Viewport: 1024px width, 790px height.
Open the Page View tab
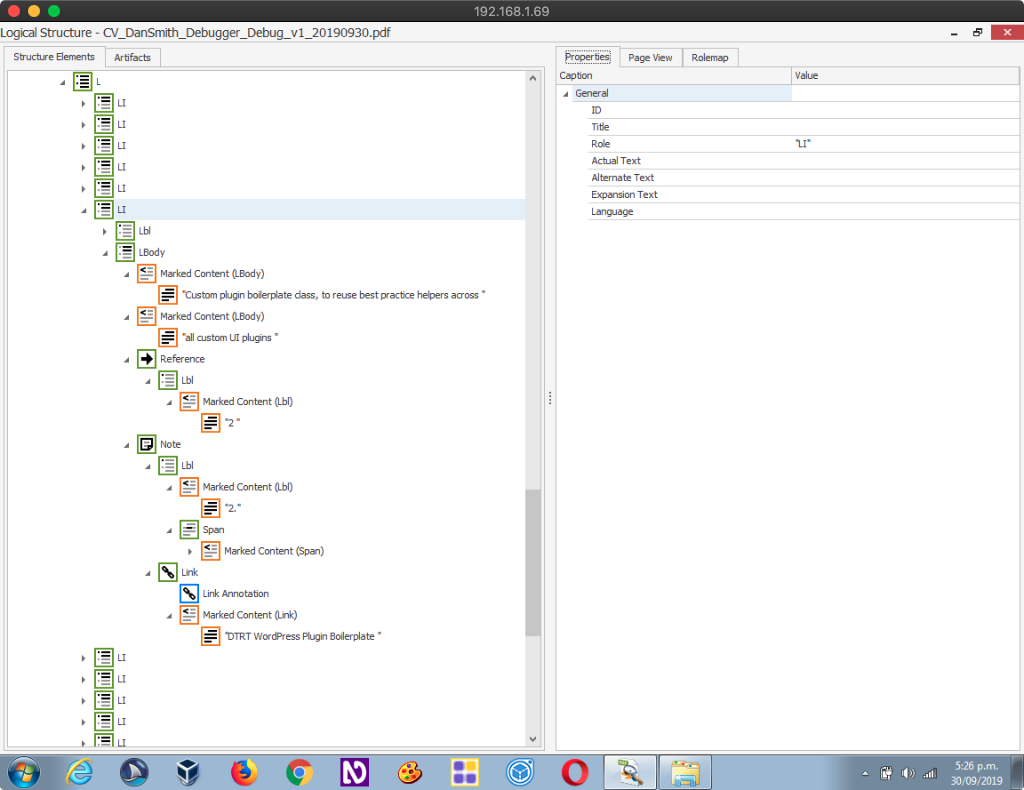tap(650, 58)
